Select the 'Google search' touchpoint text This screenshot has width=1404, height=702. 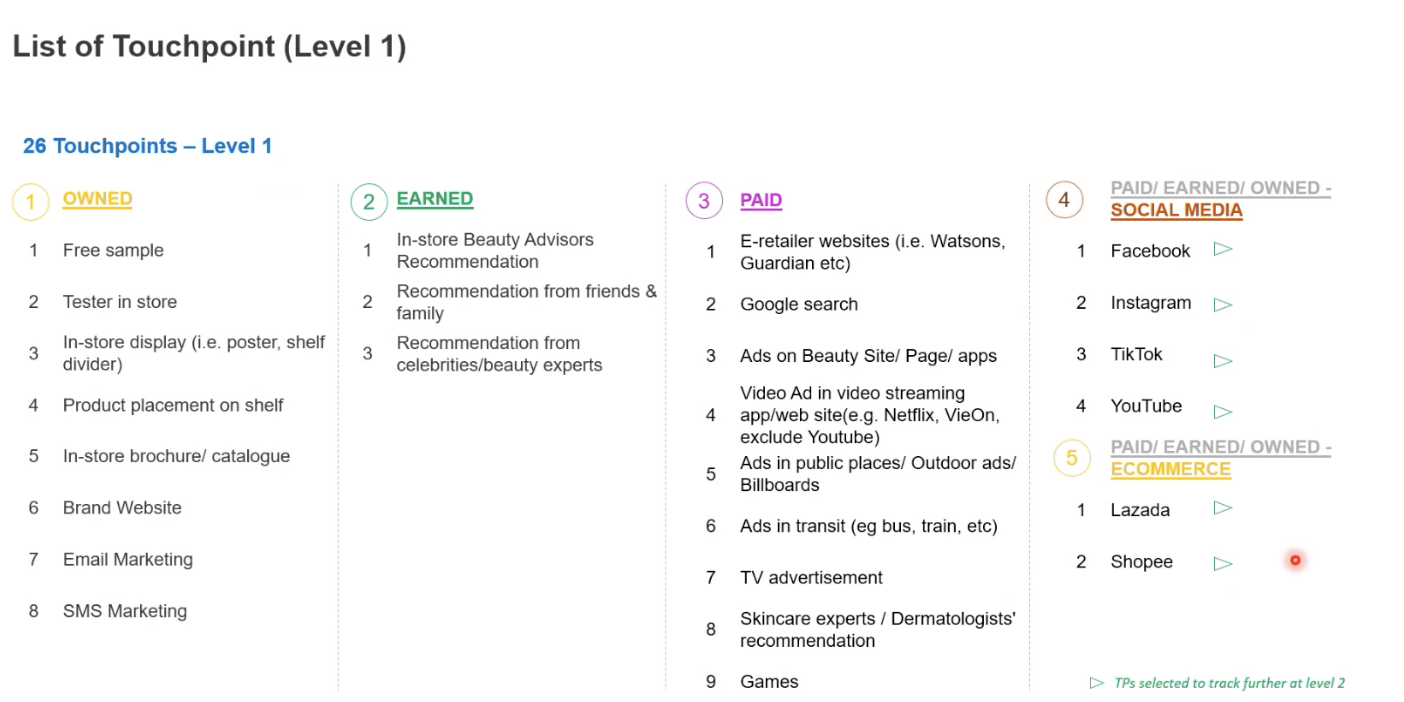[799, 304]
